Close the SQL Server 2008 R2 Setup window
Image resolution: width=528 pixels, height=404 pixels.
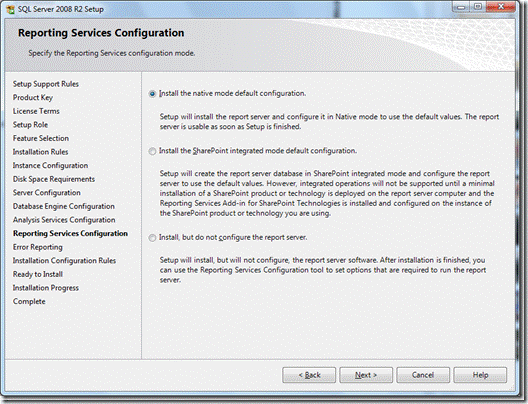(x=501, y=7)
